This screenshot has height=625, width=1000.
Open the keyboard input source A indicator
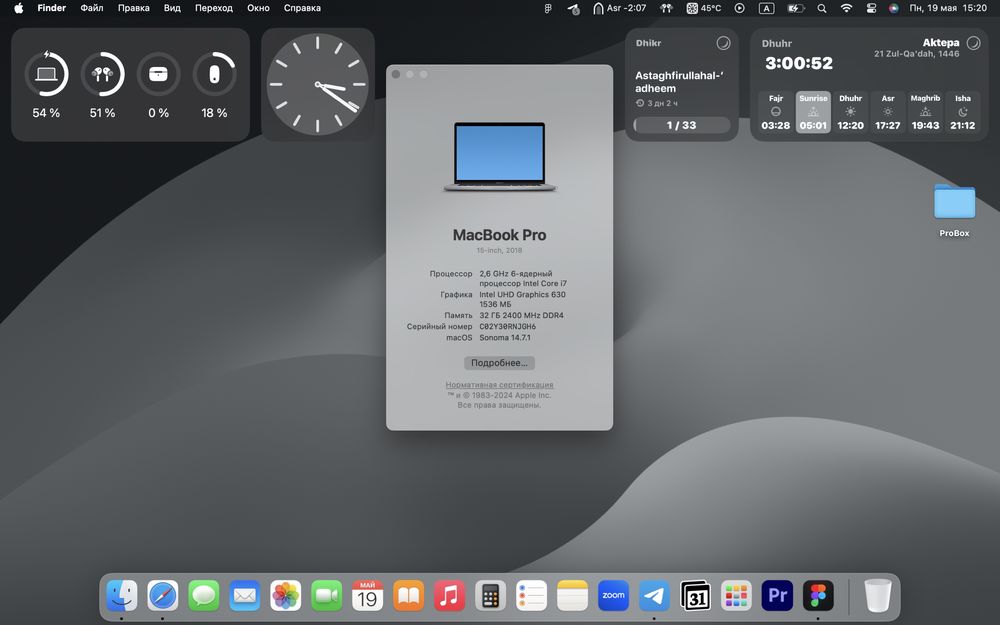(767, 8)
